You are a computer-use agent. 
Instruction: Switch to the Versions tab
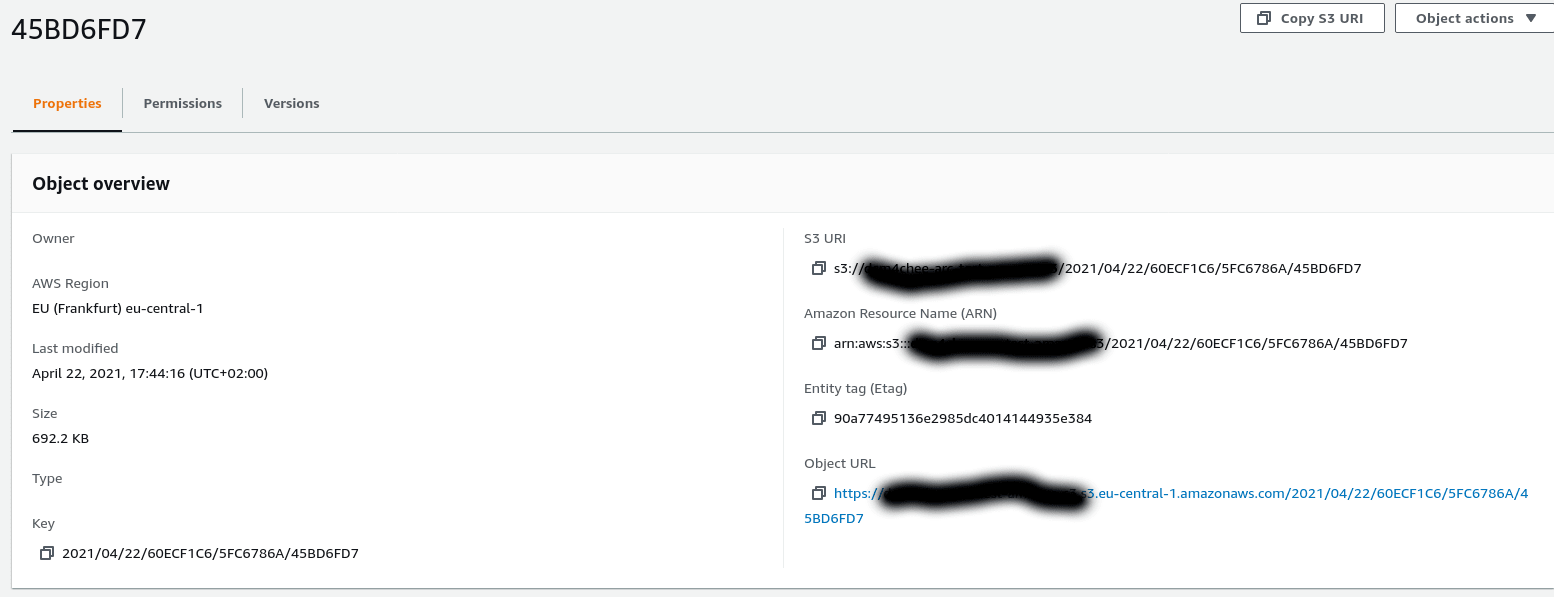point(291,103)
